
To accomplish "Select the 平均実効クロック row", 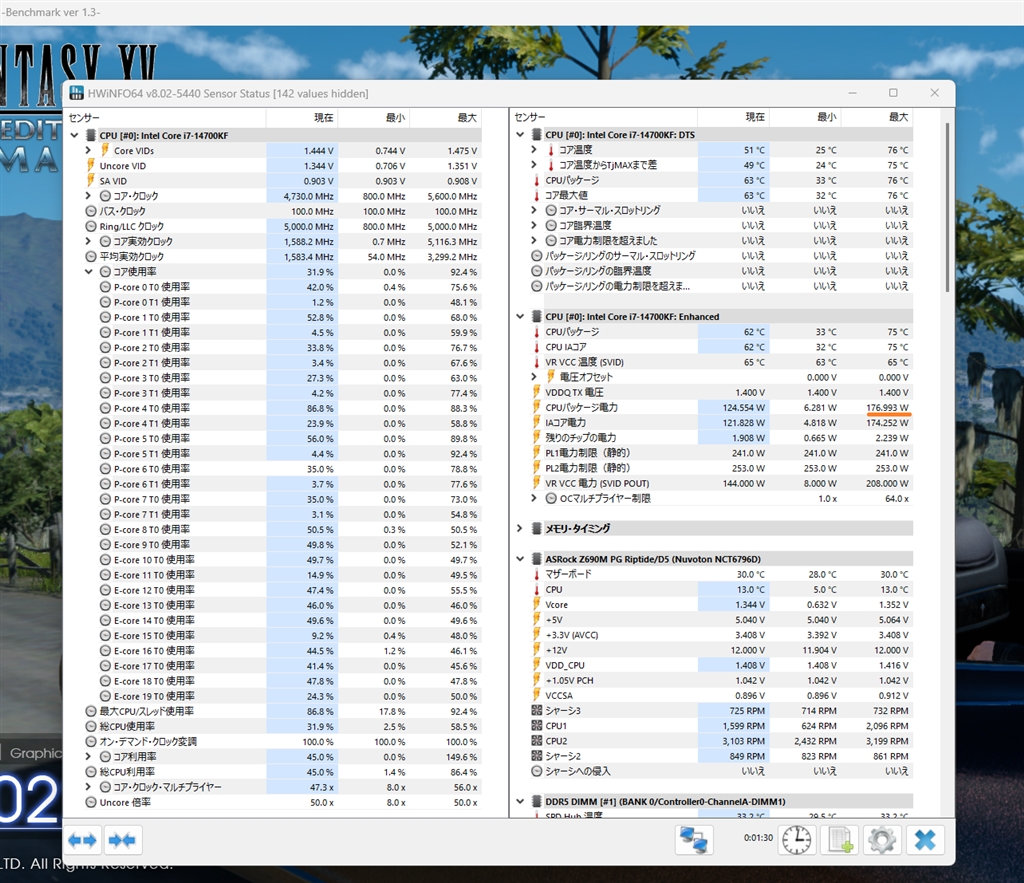I will [274, 257].
